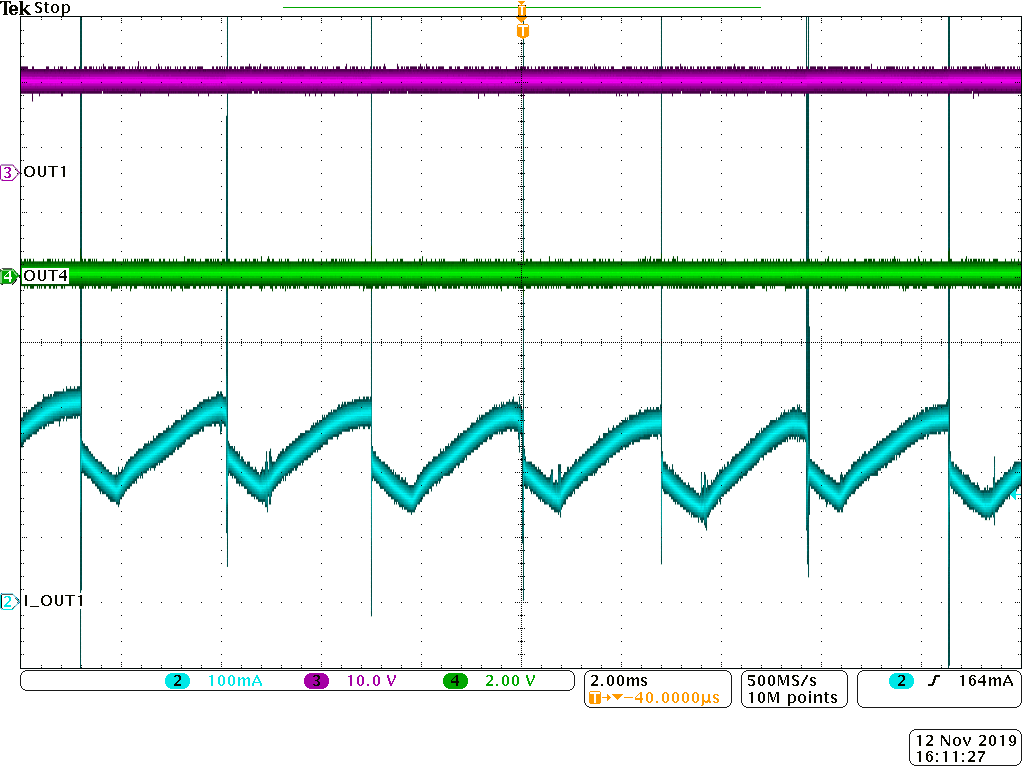Screen dimensions: 1024x768
Task: Click the orange trigger position marker at top
Action: click(x=520, y=10)
